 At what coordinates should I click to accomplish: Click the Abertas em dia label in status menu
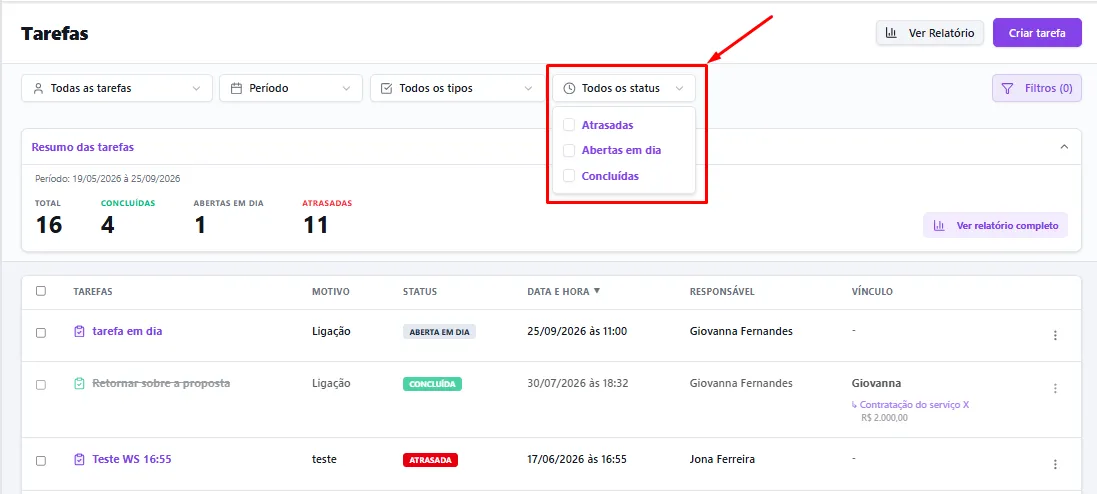[621, 150]
